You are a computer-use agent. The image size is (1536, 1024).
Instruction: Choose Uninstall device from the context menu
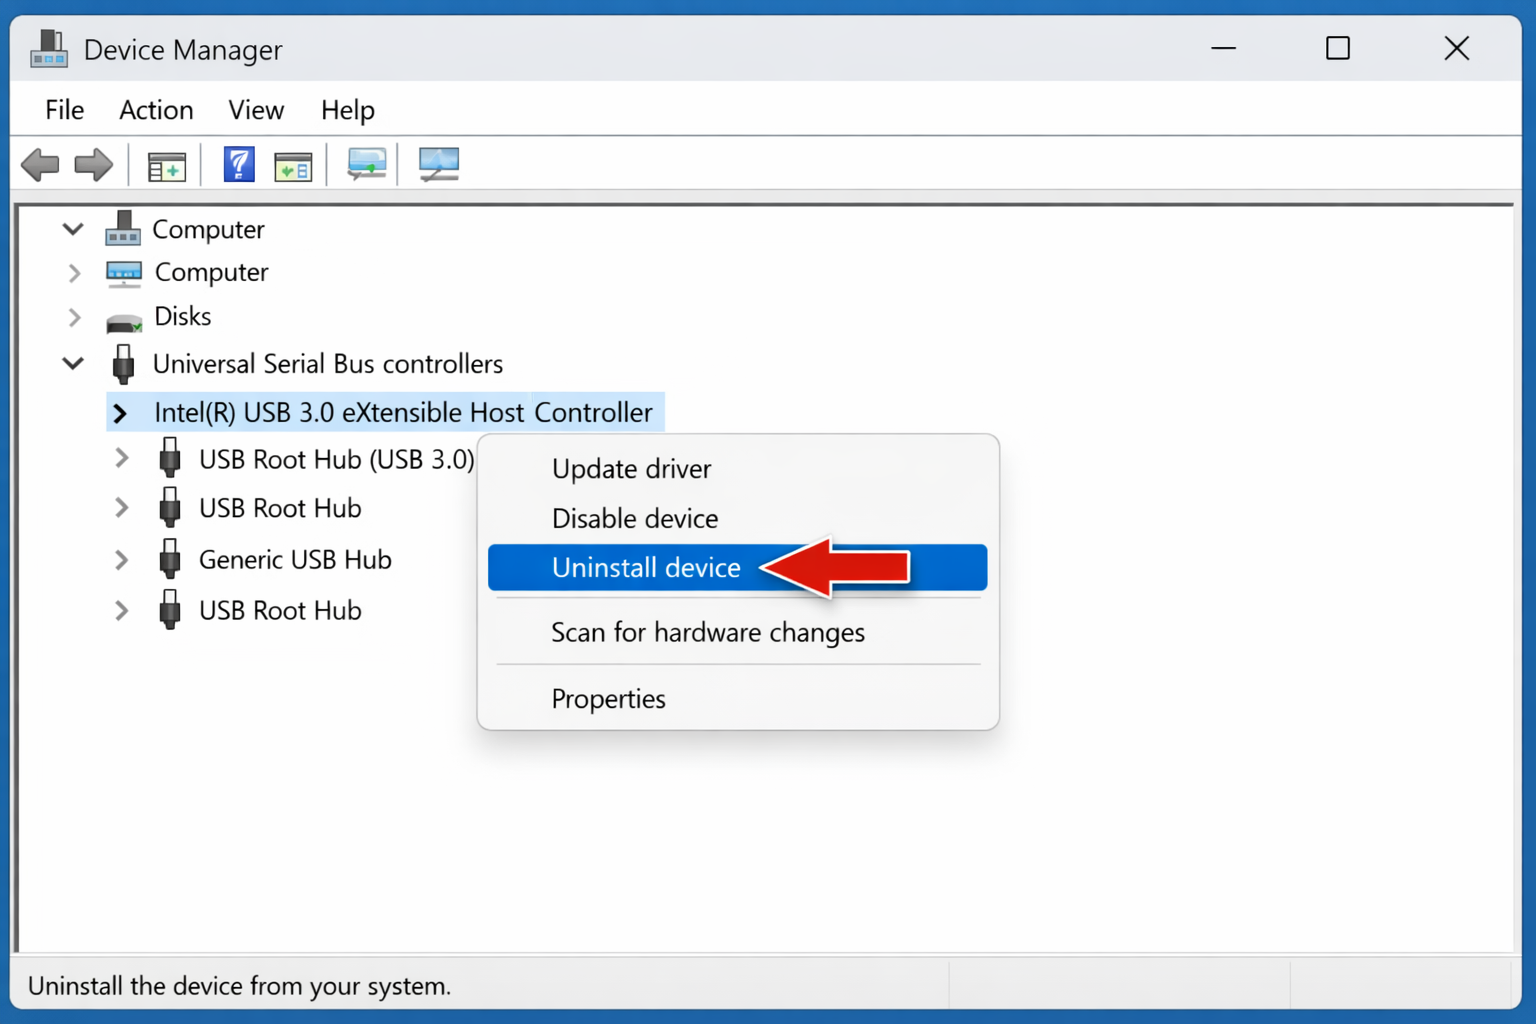point(646,567)
